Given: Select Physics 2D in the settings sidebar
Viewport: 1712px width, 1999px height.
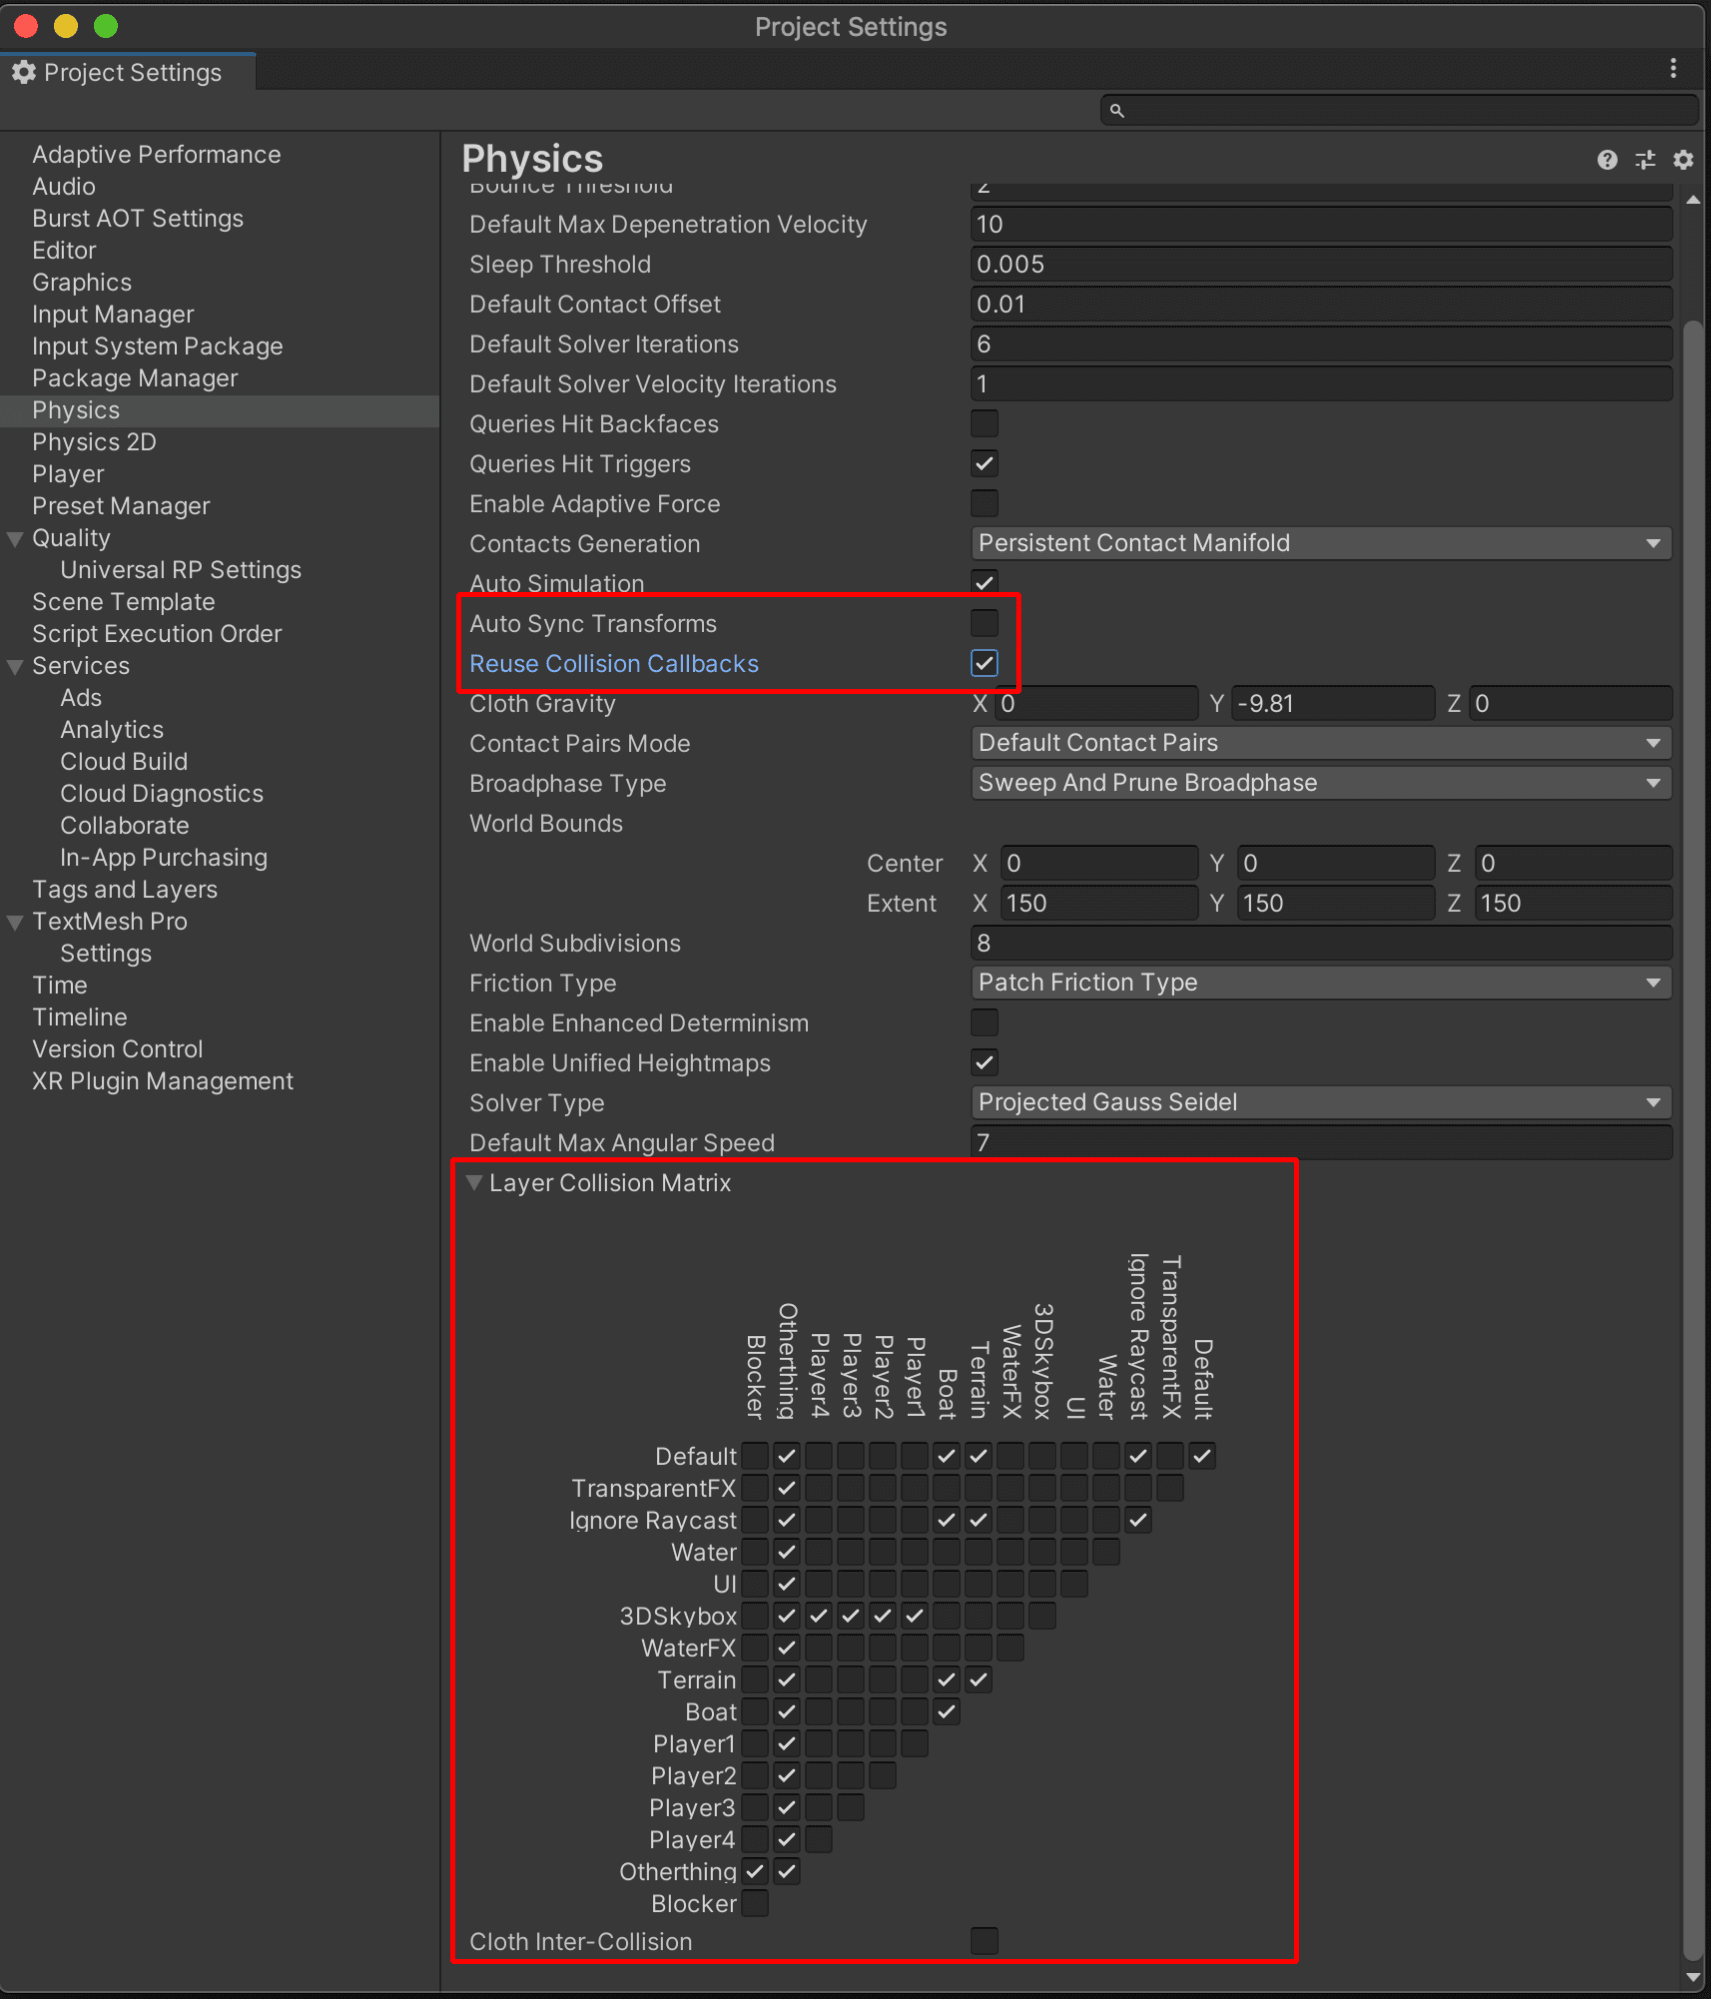Looking at the screenshot, I should point(93,441).
